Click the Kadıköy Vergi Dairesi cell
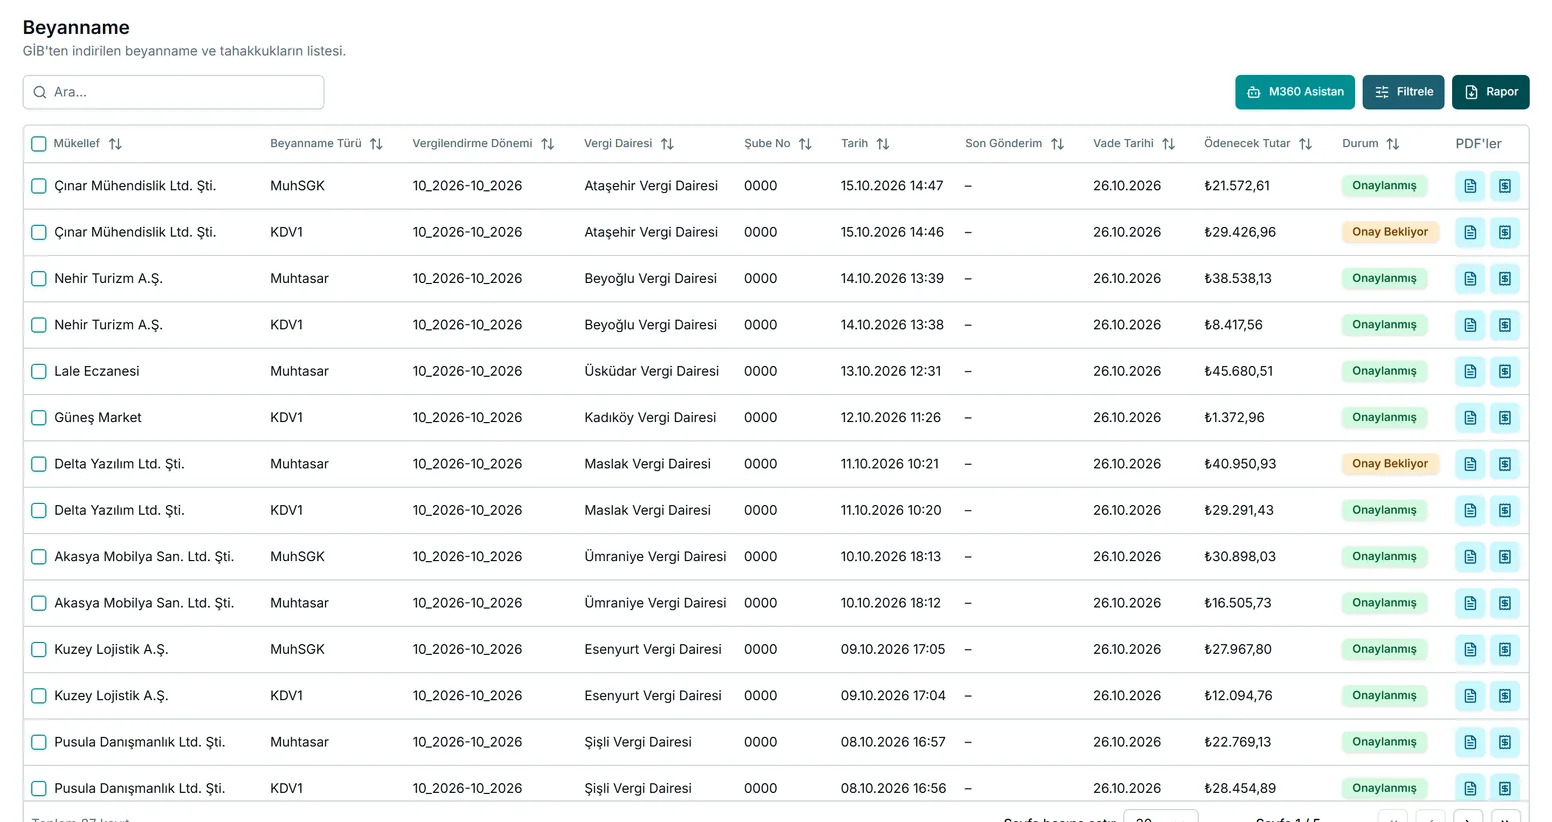 (x=650, y=418)
